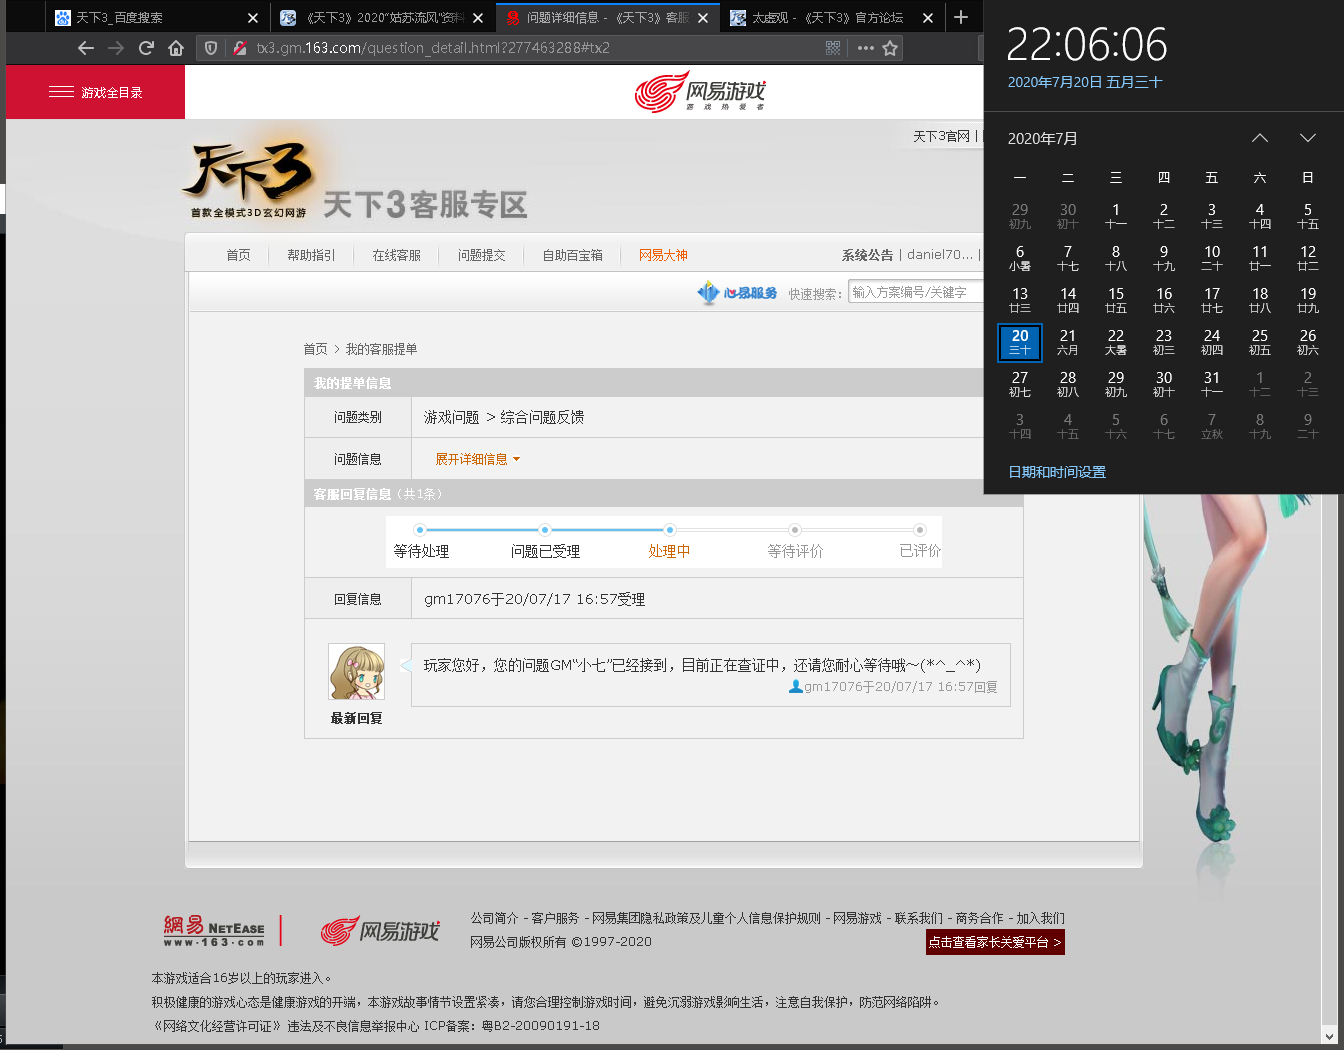Select July 15 in the calendar
The image size is (1344, 1050).
[x=1116, y=300]
